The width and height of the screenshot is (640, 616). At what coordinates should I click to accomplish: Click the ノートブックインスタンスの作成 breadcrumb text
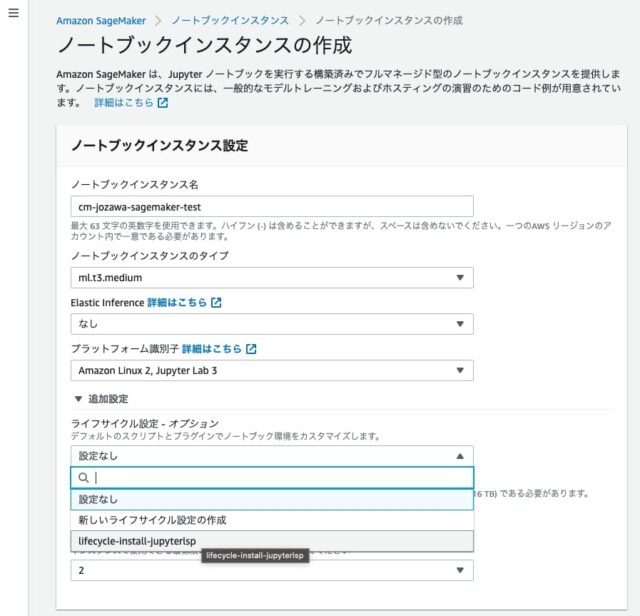click(x=389, y=20)
